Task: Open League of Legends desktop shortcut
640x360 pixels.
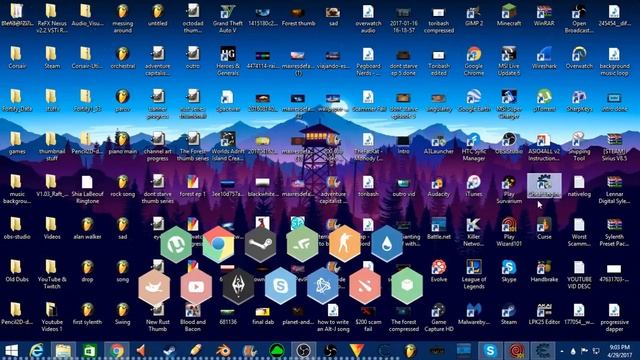Action: click(x=473, y=275)
